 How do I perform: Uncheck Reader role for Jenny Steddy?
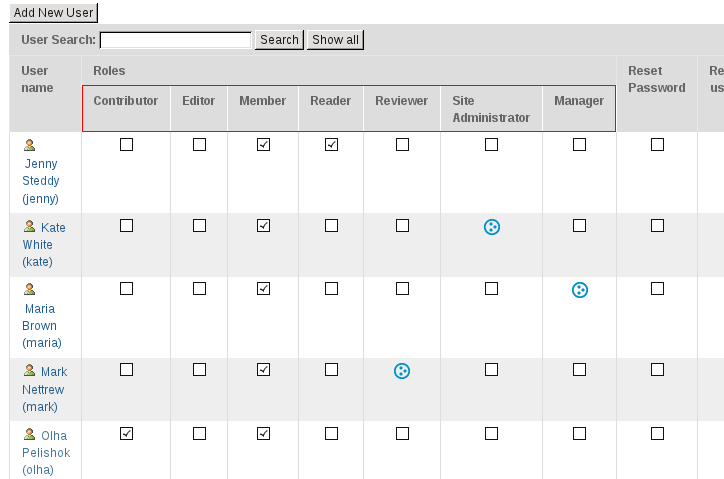click(x=332, y=145)
